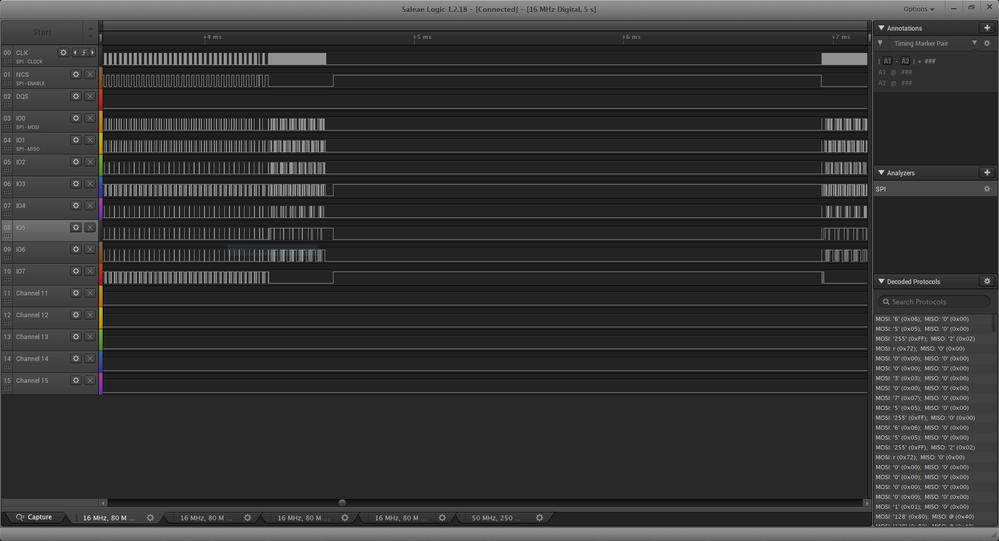
Task: Open settings gear for IO0 channel
Action: [x=76, y=119]
